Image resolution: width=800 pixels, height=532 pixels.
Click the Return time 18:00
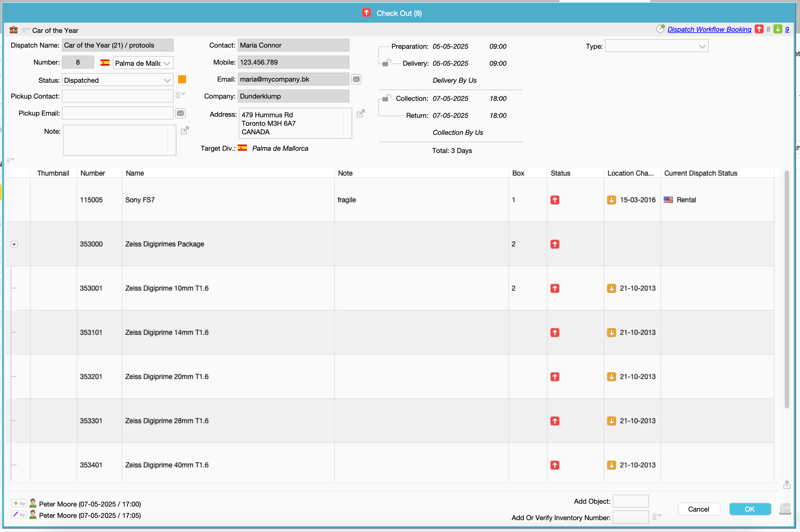coord(498,115)
